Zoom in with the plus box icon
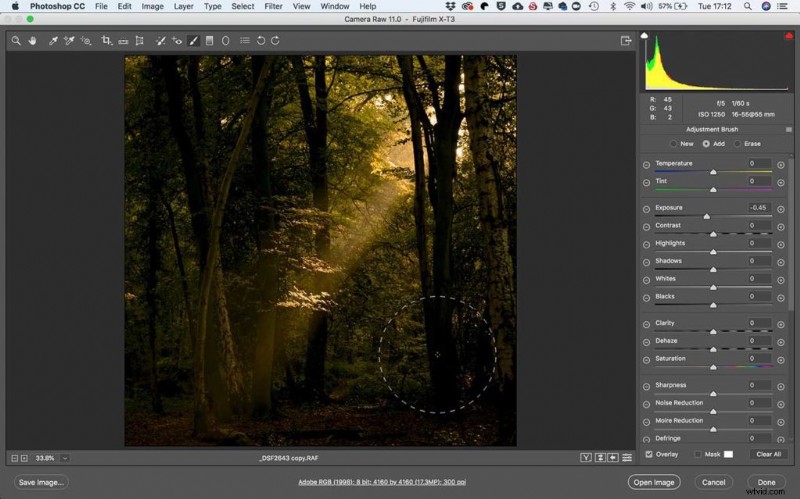The image size is (800, 499). point(24,458)
